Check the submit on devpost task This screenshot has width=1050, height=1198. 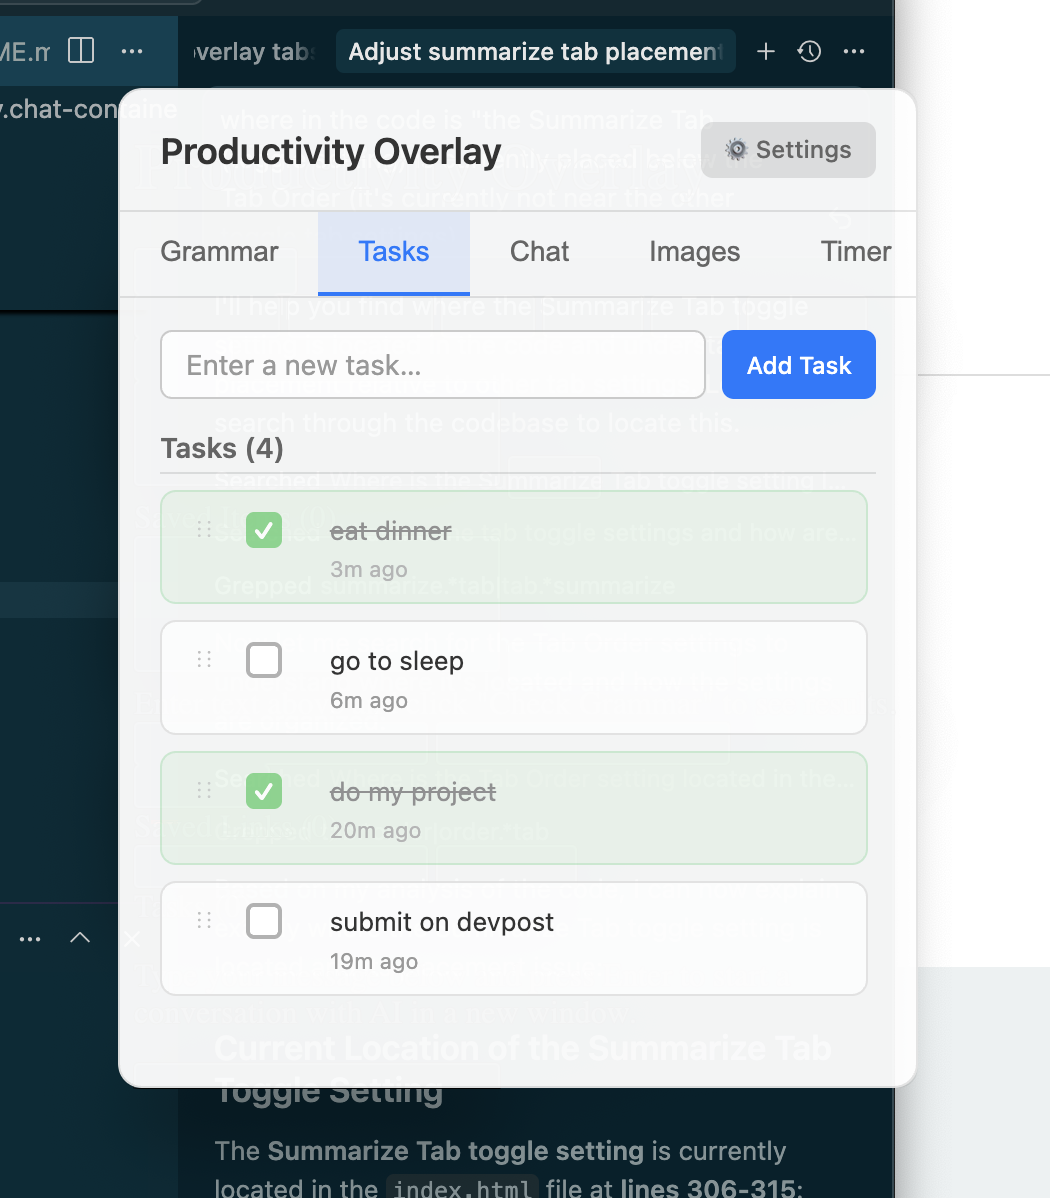coord(264,921)
